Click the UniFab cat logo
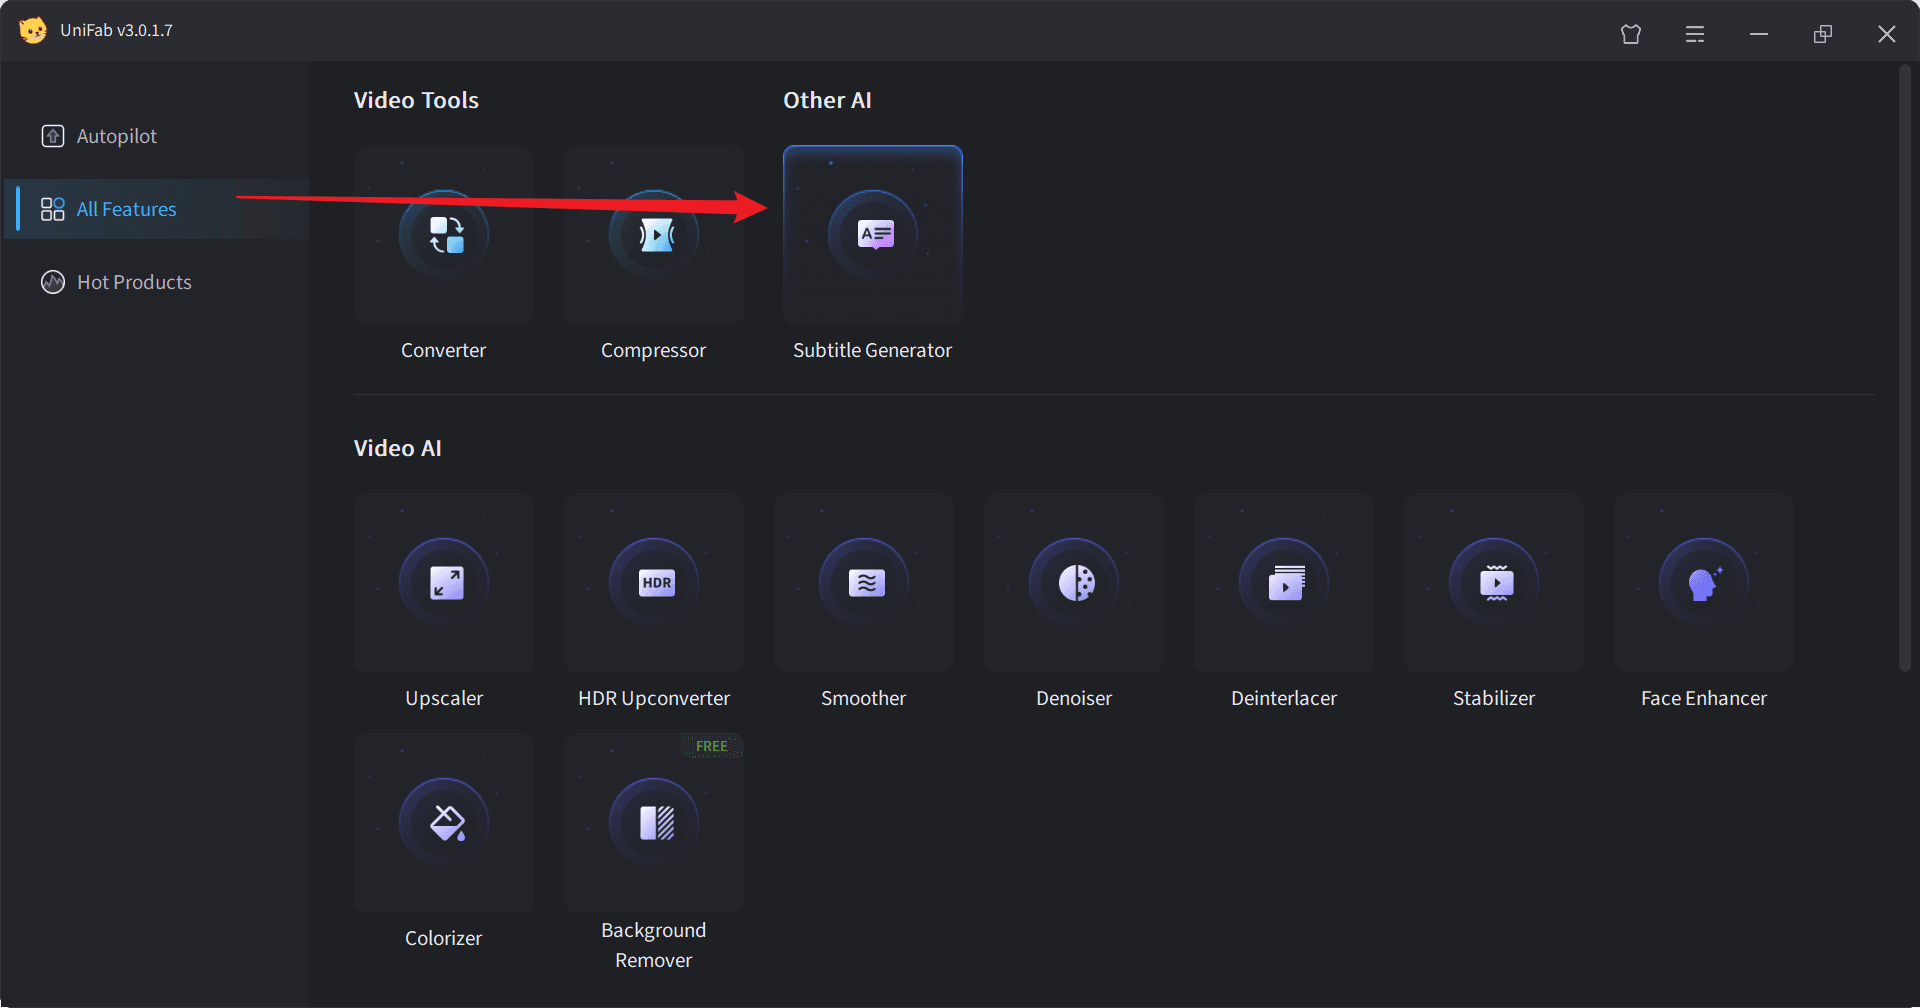Screen dimensions: 1920x1008 click(33, 30)
